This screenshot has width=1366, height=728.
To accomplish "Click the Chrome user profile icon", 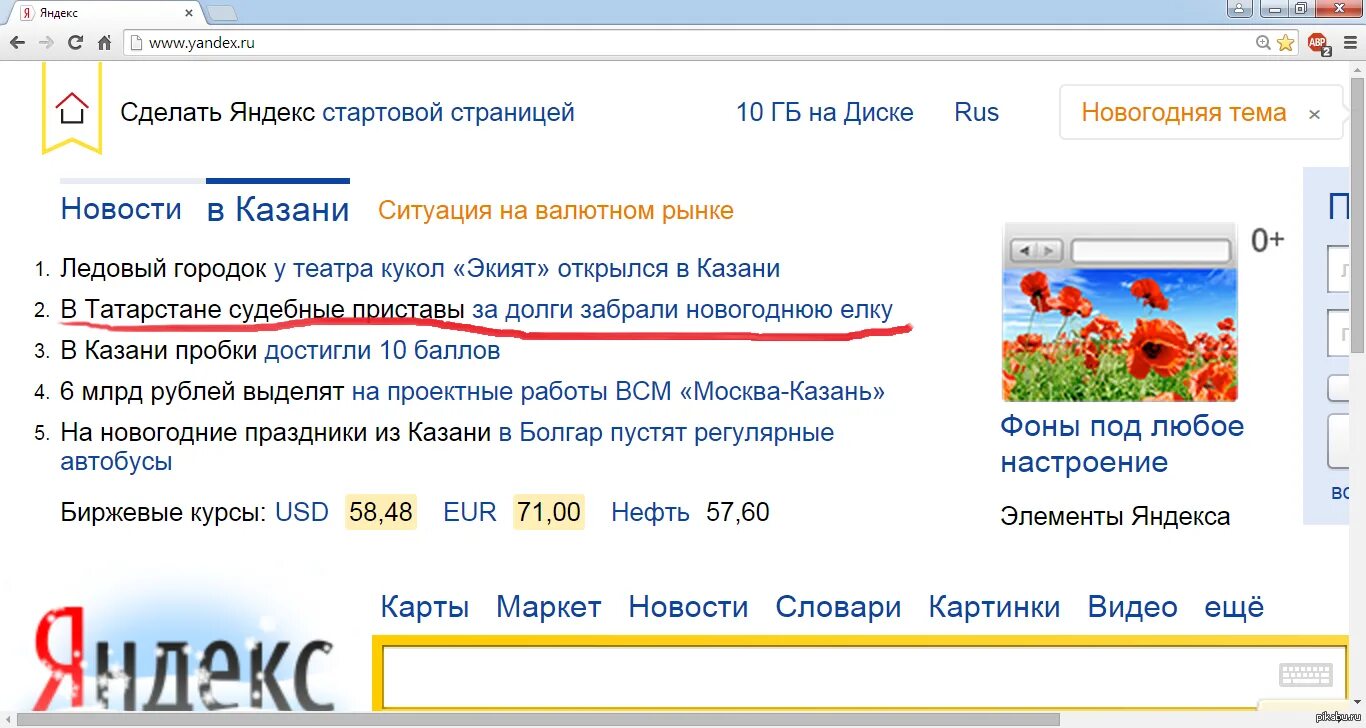I will pyautogui.click(x=1239, y=8).
